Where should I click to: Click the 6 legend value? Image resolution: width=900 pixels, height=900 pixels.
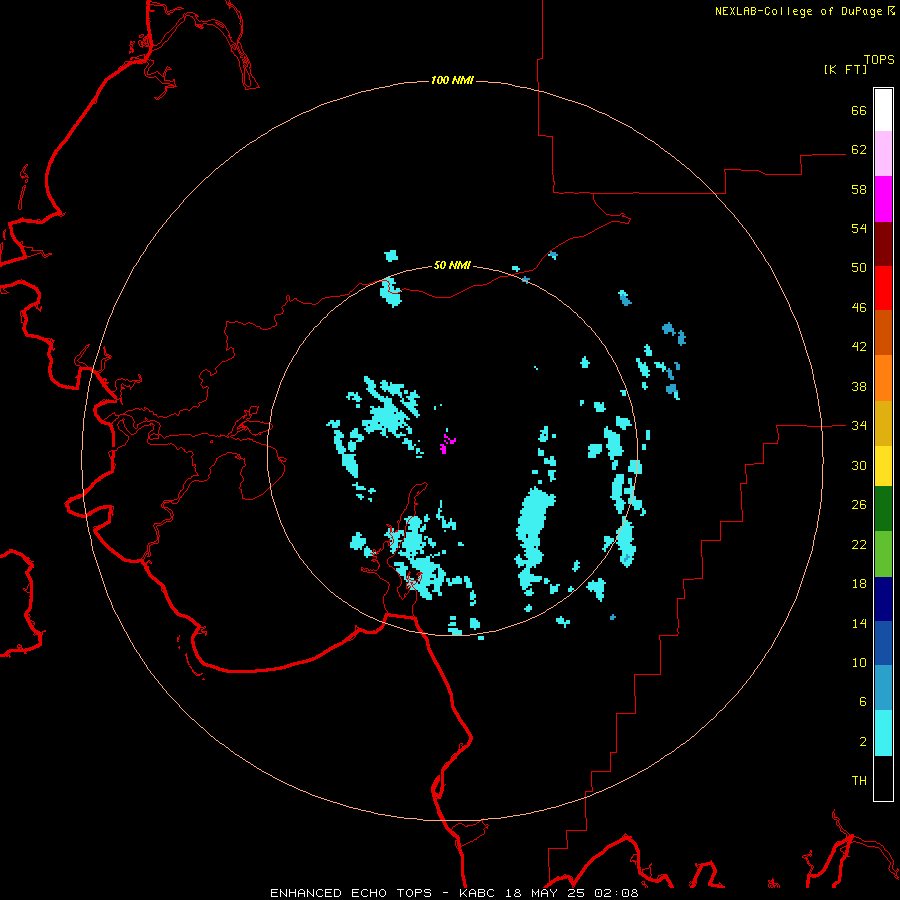coord(863,702)
